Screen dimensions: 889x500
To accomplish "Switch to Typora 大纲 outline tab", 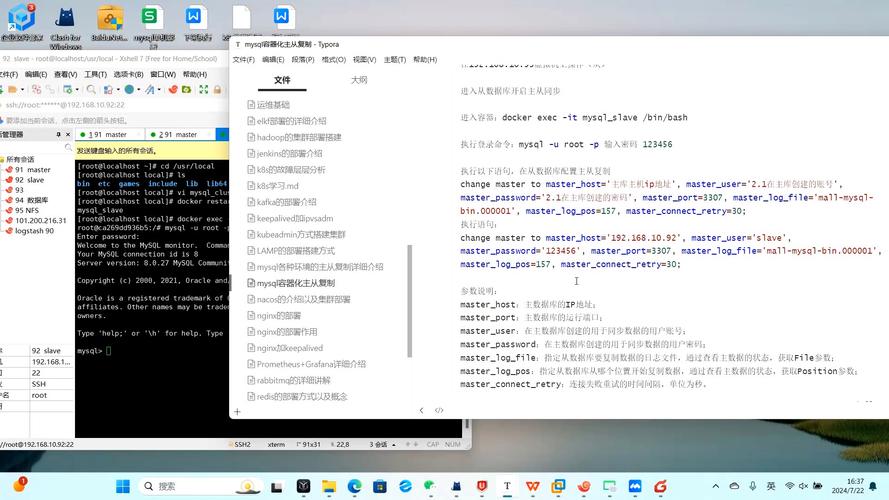I will [359, 80].
